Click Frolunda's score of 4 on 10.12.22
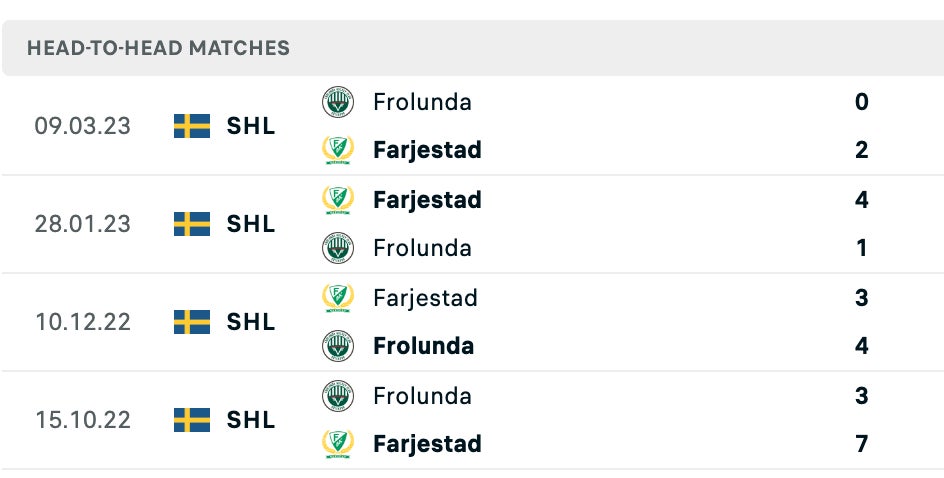This screenshot has height=478, width=944. (x=862, y=346)
